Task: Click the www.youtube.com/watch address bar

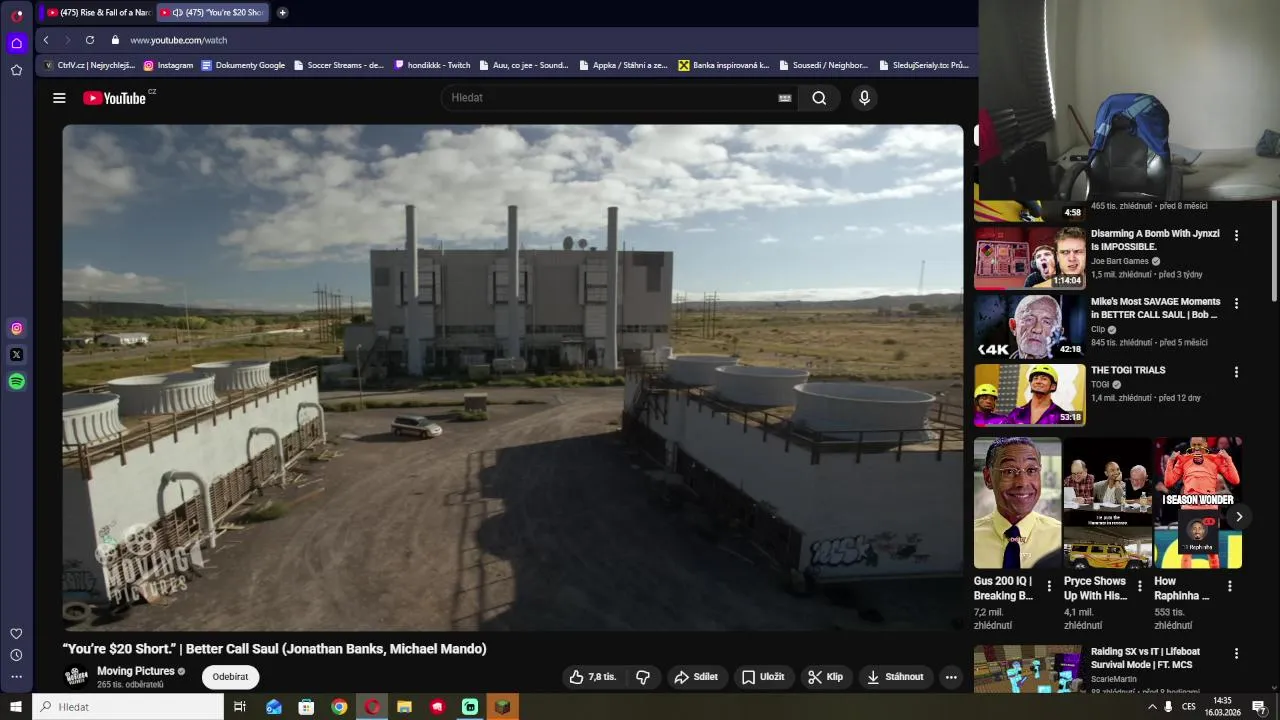Action: pyautogui.click(x=179, y=40)
